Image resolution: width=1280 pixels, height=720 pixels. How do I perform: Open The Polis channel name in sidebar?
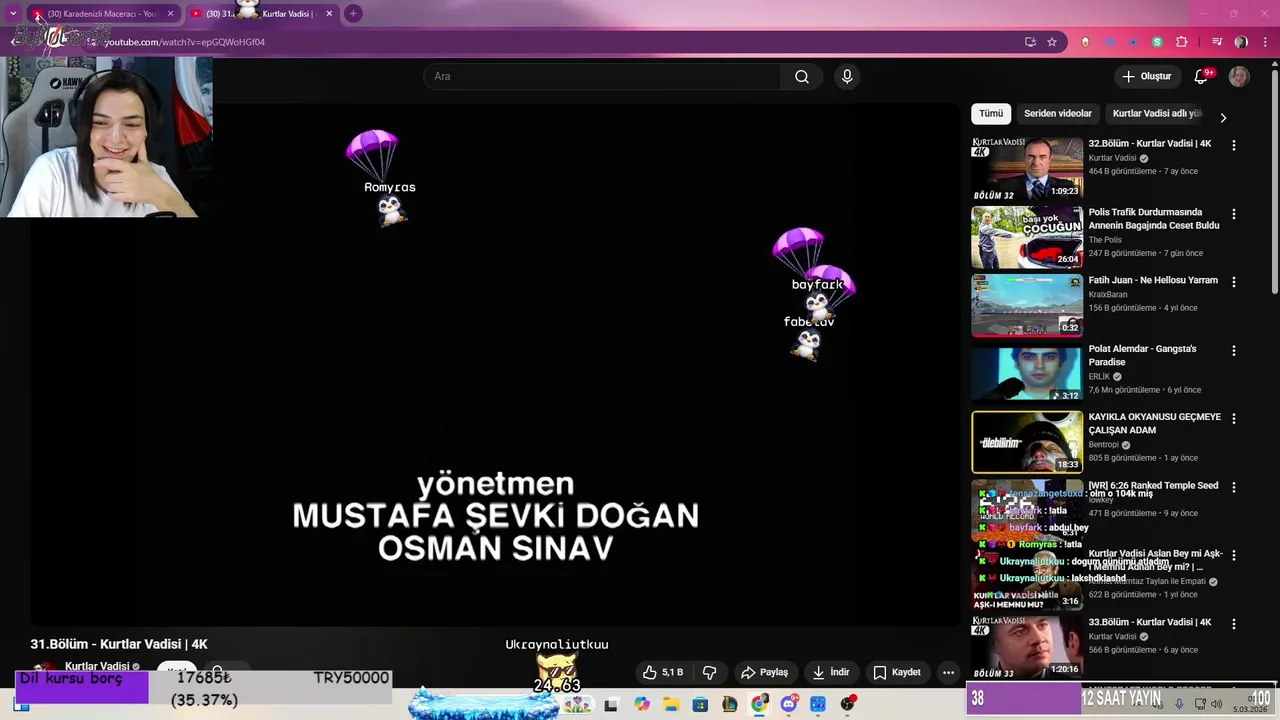coord(1105,240)
